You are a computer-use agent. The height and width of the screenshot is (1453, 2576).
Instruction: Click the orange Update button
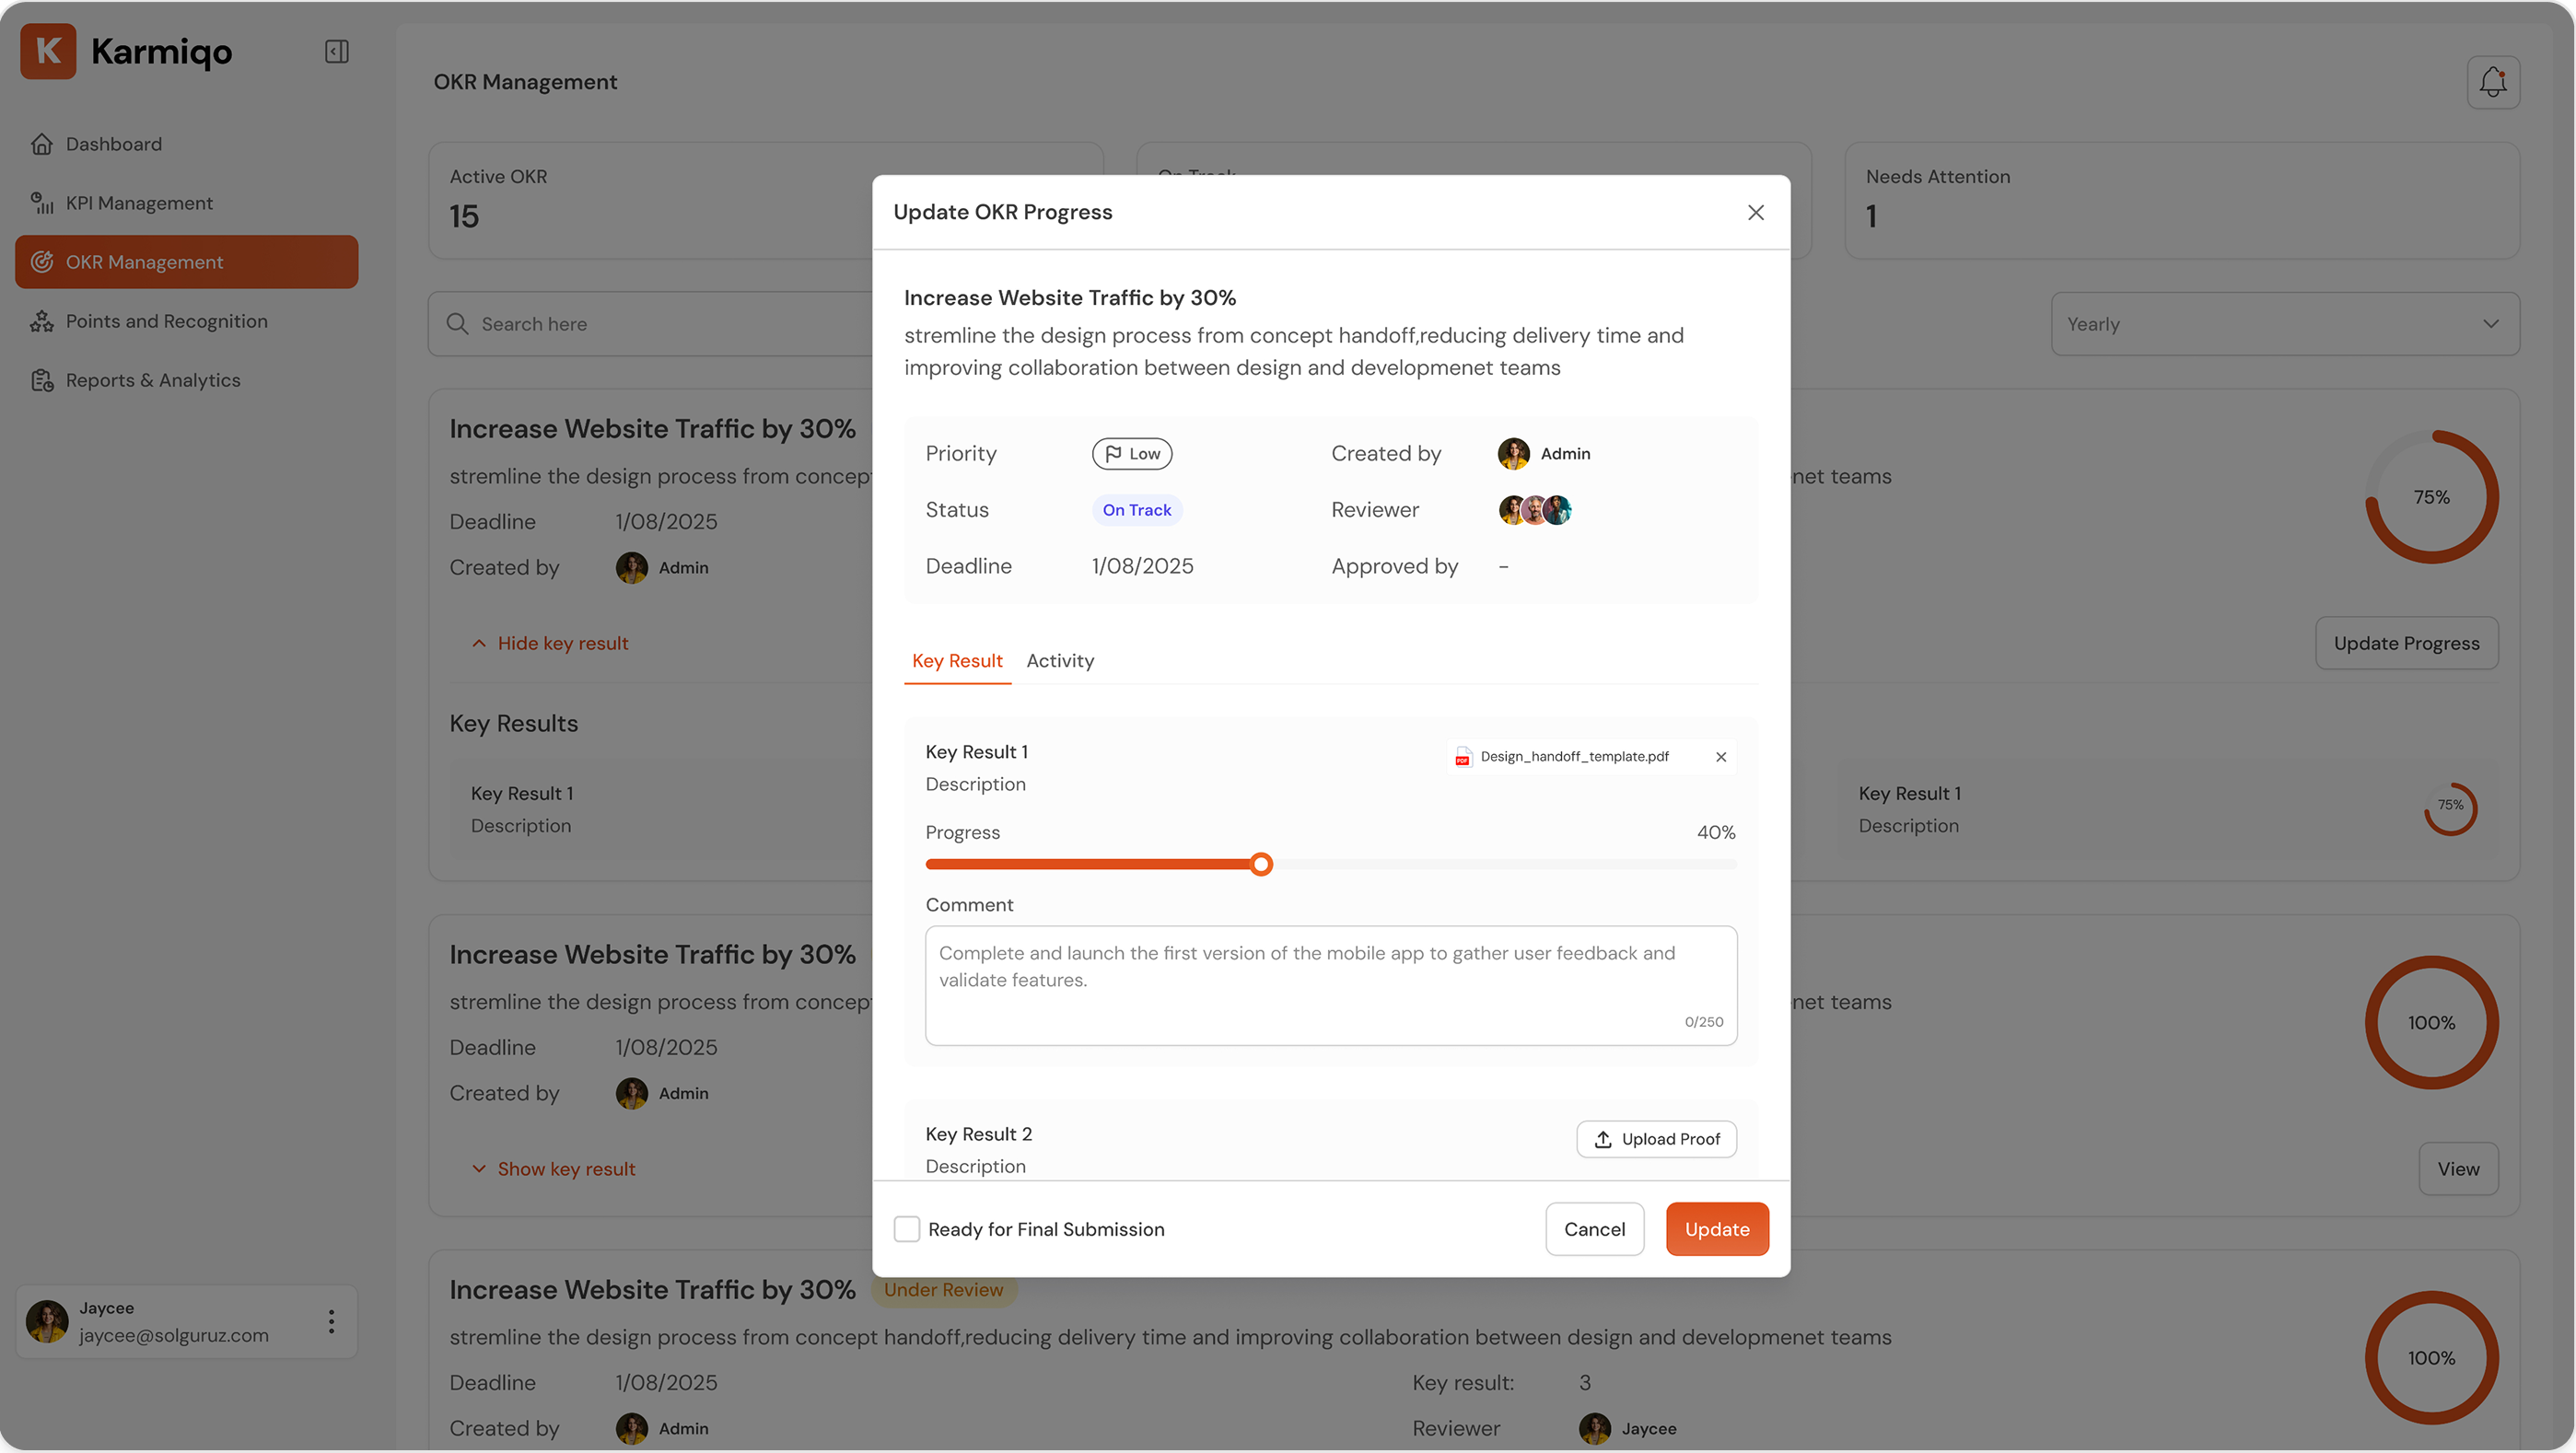point(1717,1229)
